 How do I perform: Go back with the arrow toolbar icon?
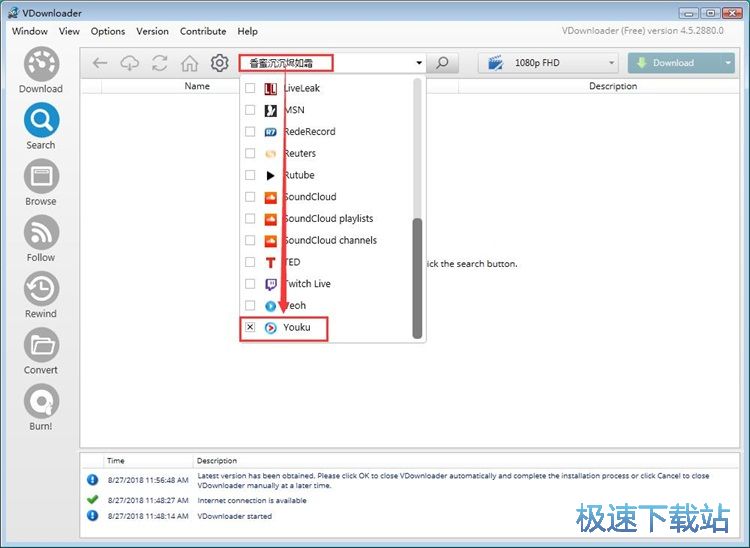(x=100, y=63)
